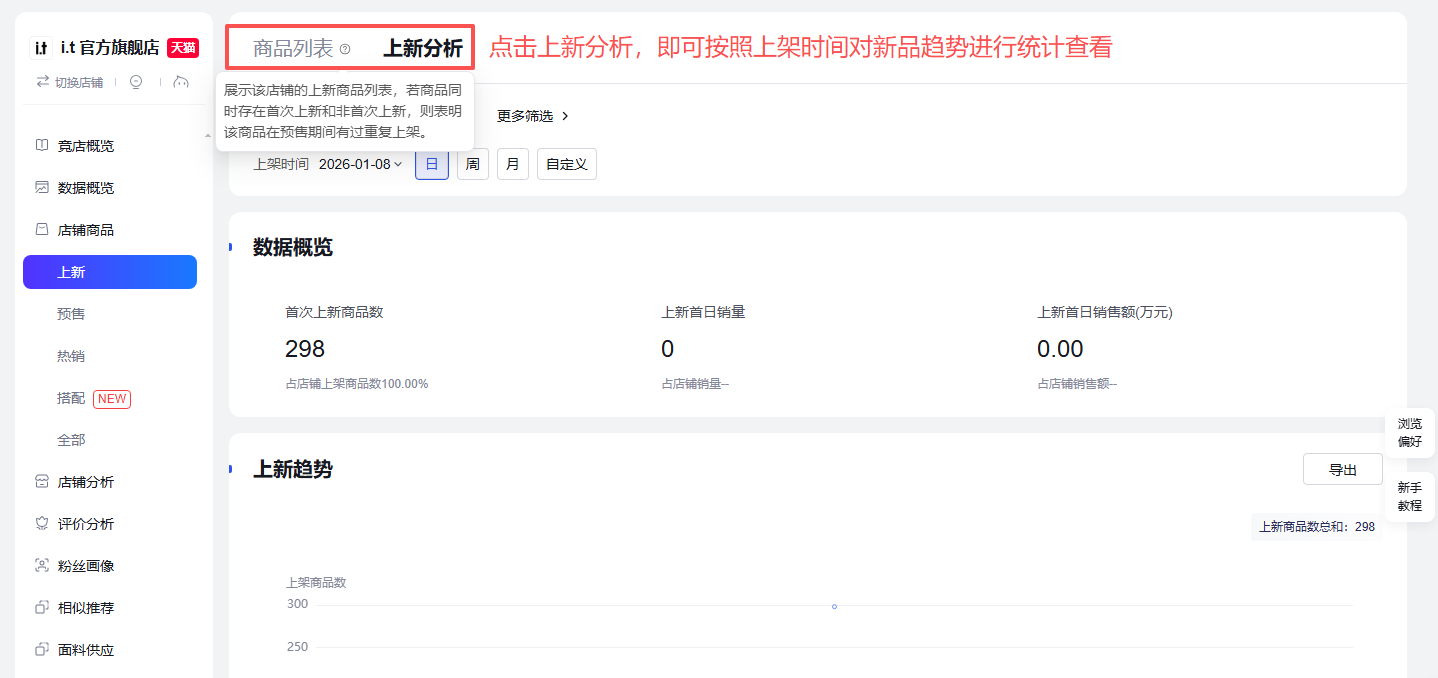Image resolution: width=1438 pixels, height=678 pixels.
Task: Click the i.t store logo icon
Action: [42, 47]
